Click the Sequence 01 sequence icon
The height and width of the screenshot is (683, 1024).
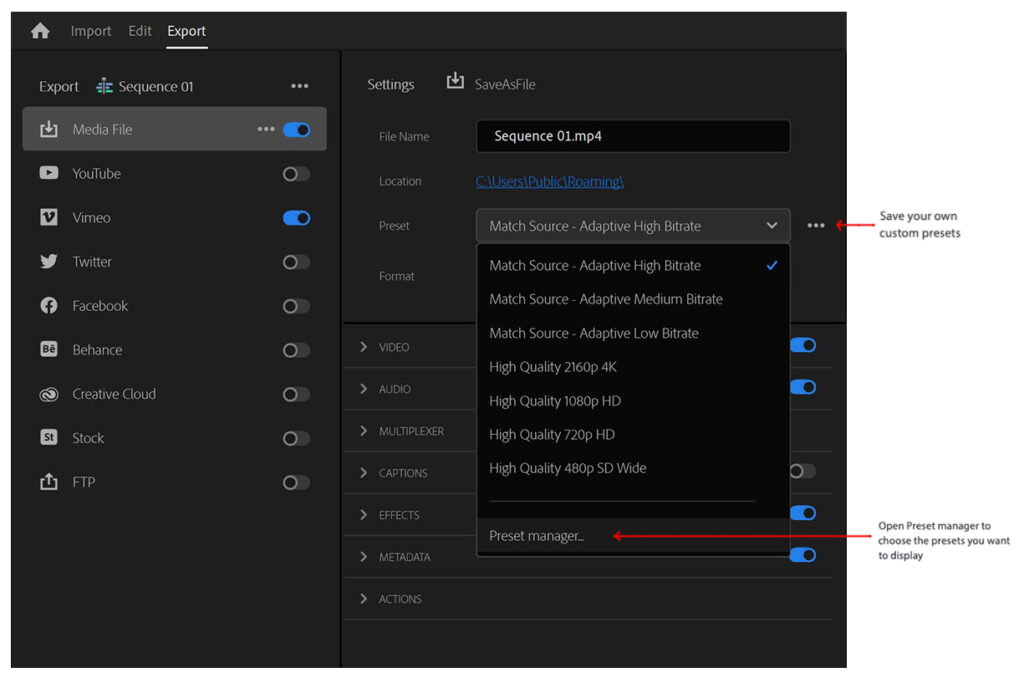click(104, 86)
